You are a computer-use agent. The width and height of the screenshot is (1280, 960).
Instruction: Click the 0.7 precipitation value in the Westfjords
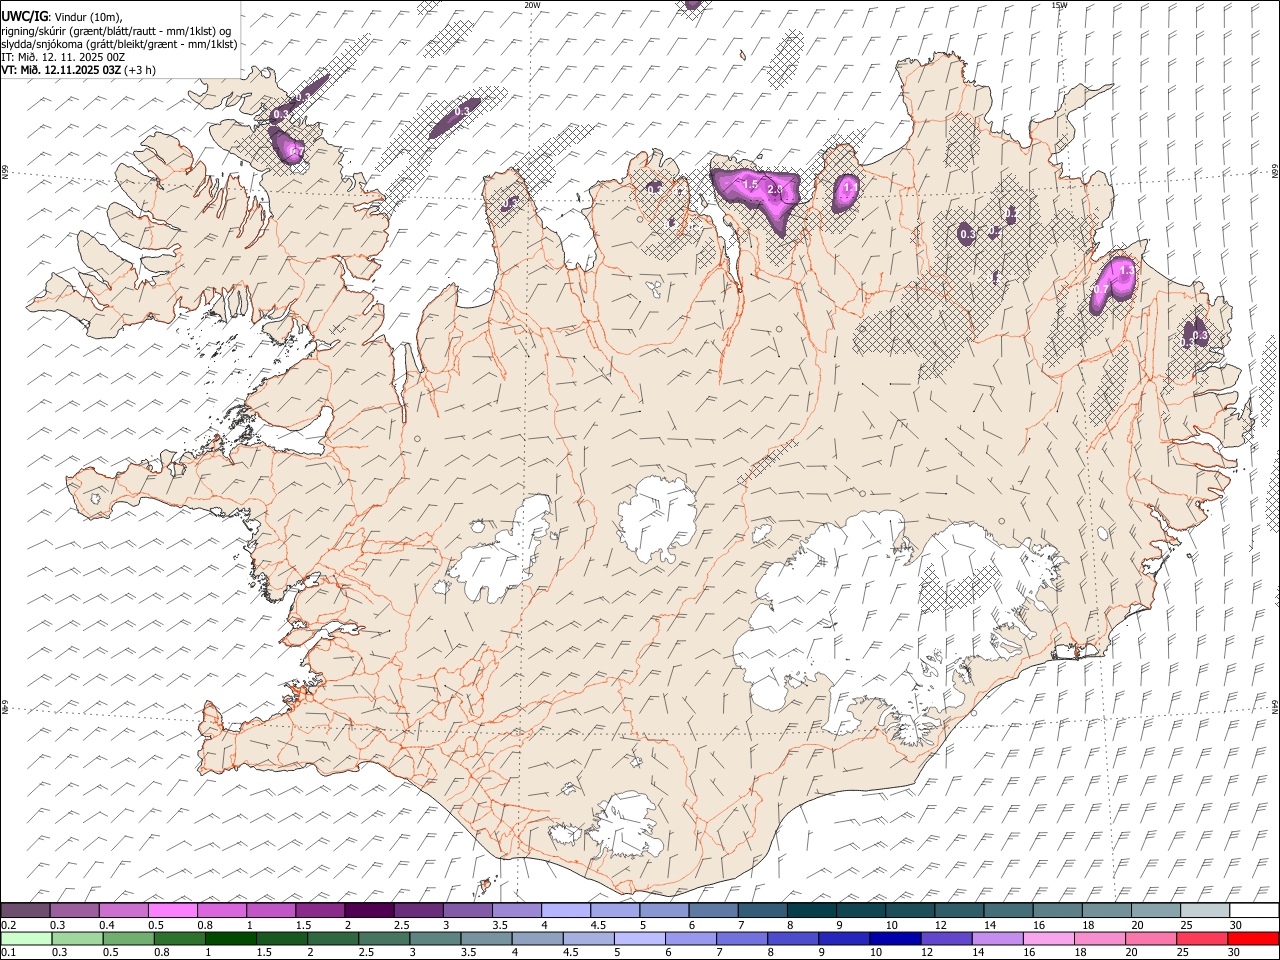tap(295, 151)
